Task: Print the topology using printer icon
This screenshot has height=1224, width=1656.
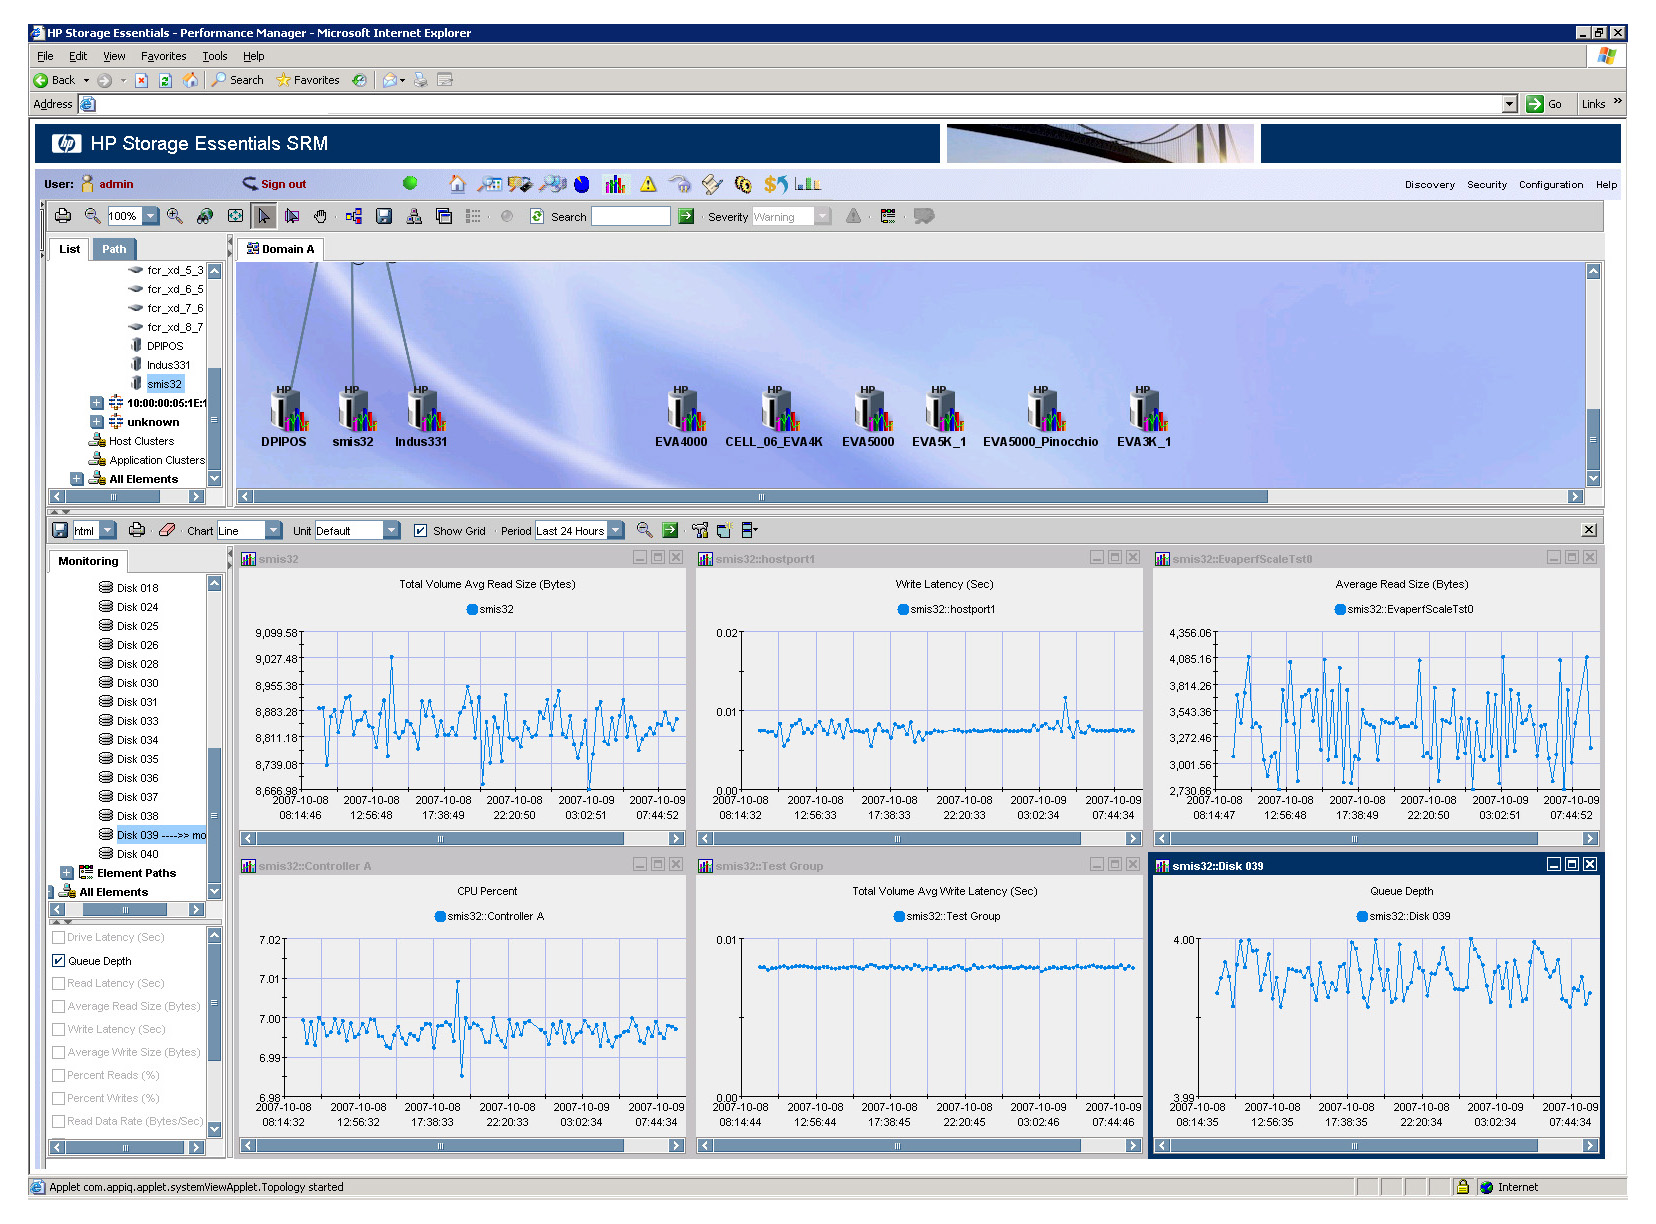Action: [63, 216]
